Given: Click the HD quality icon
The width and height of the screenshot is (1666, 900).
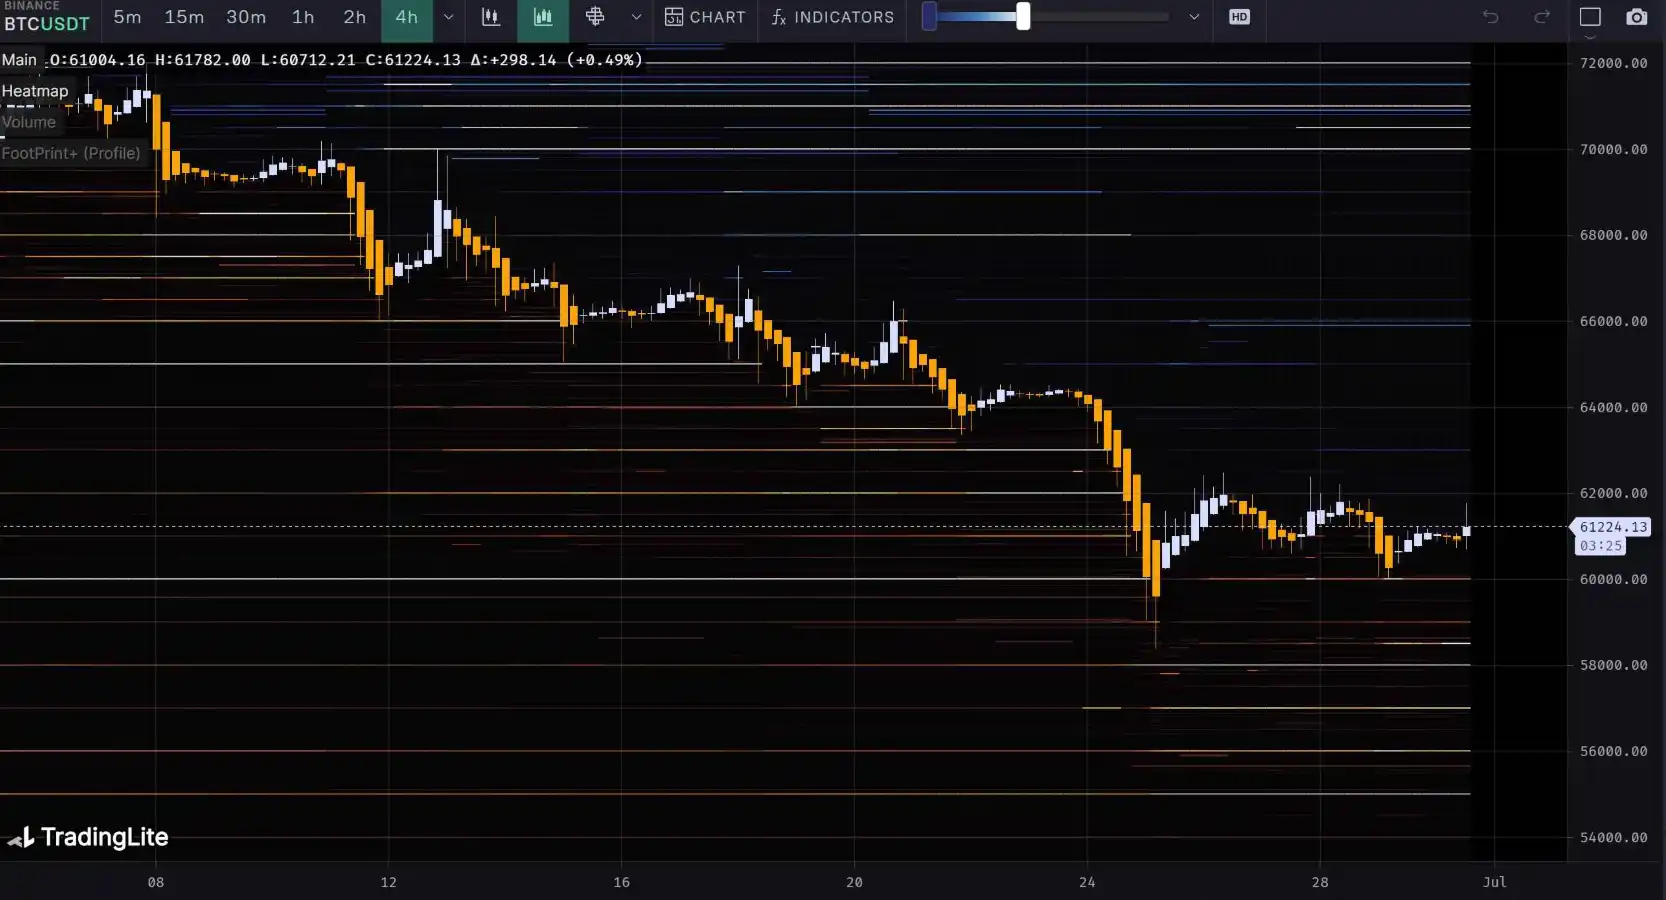Looking at the screenshot, I should coord(1239,17).
